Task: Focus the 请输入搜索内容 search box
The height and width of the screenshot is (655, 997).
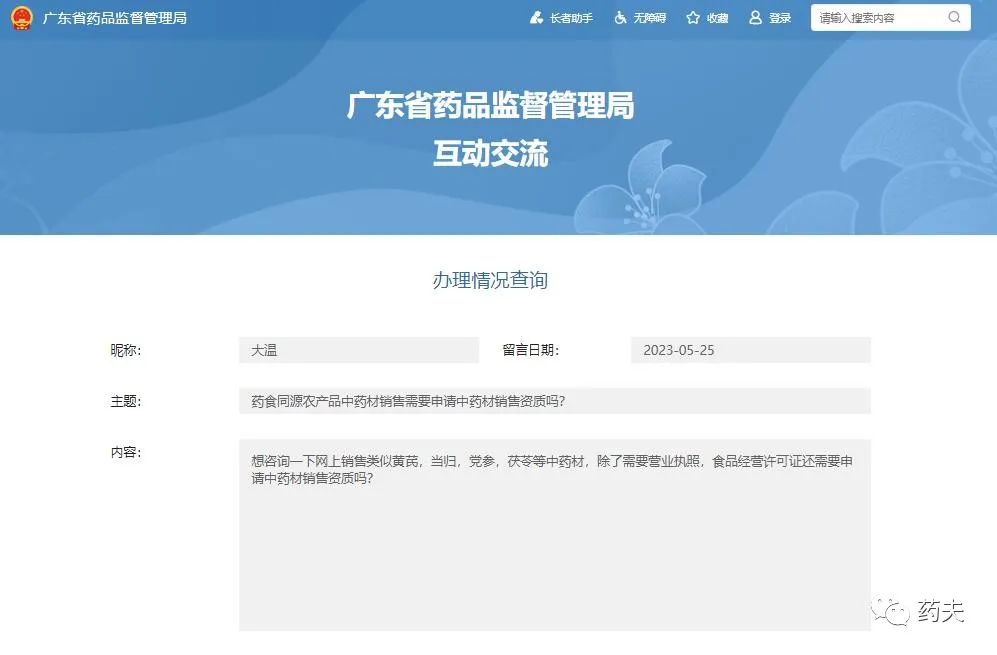Action: 890,18
